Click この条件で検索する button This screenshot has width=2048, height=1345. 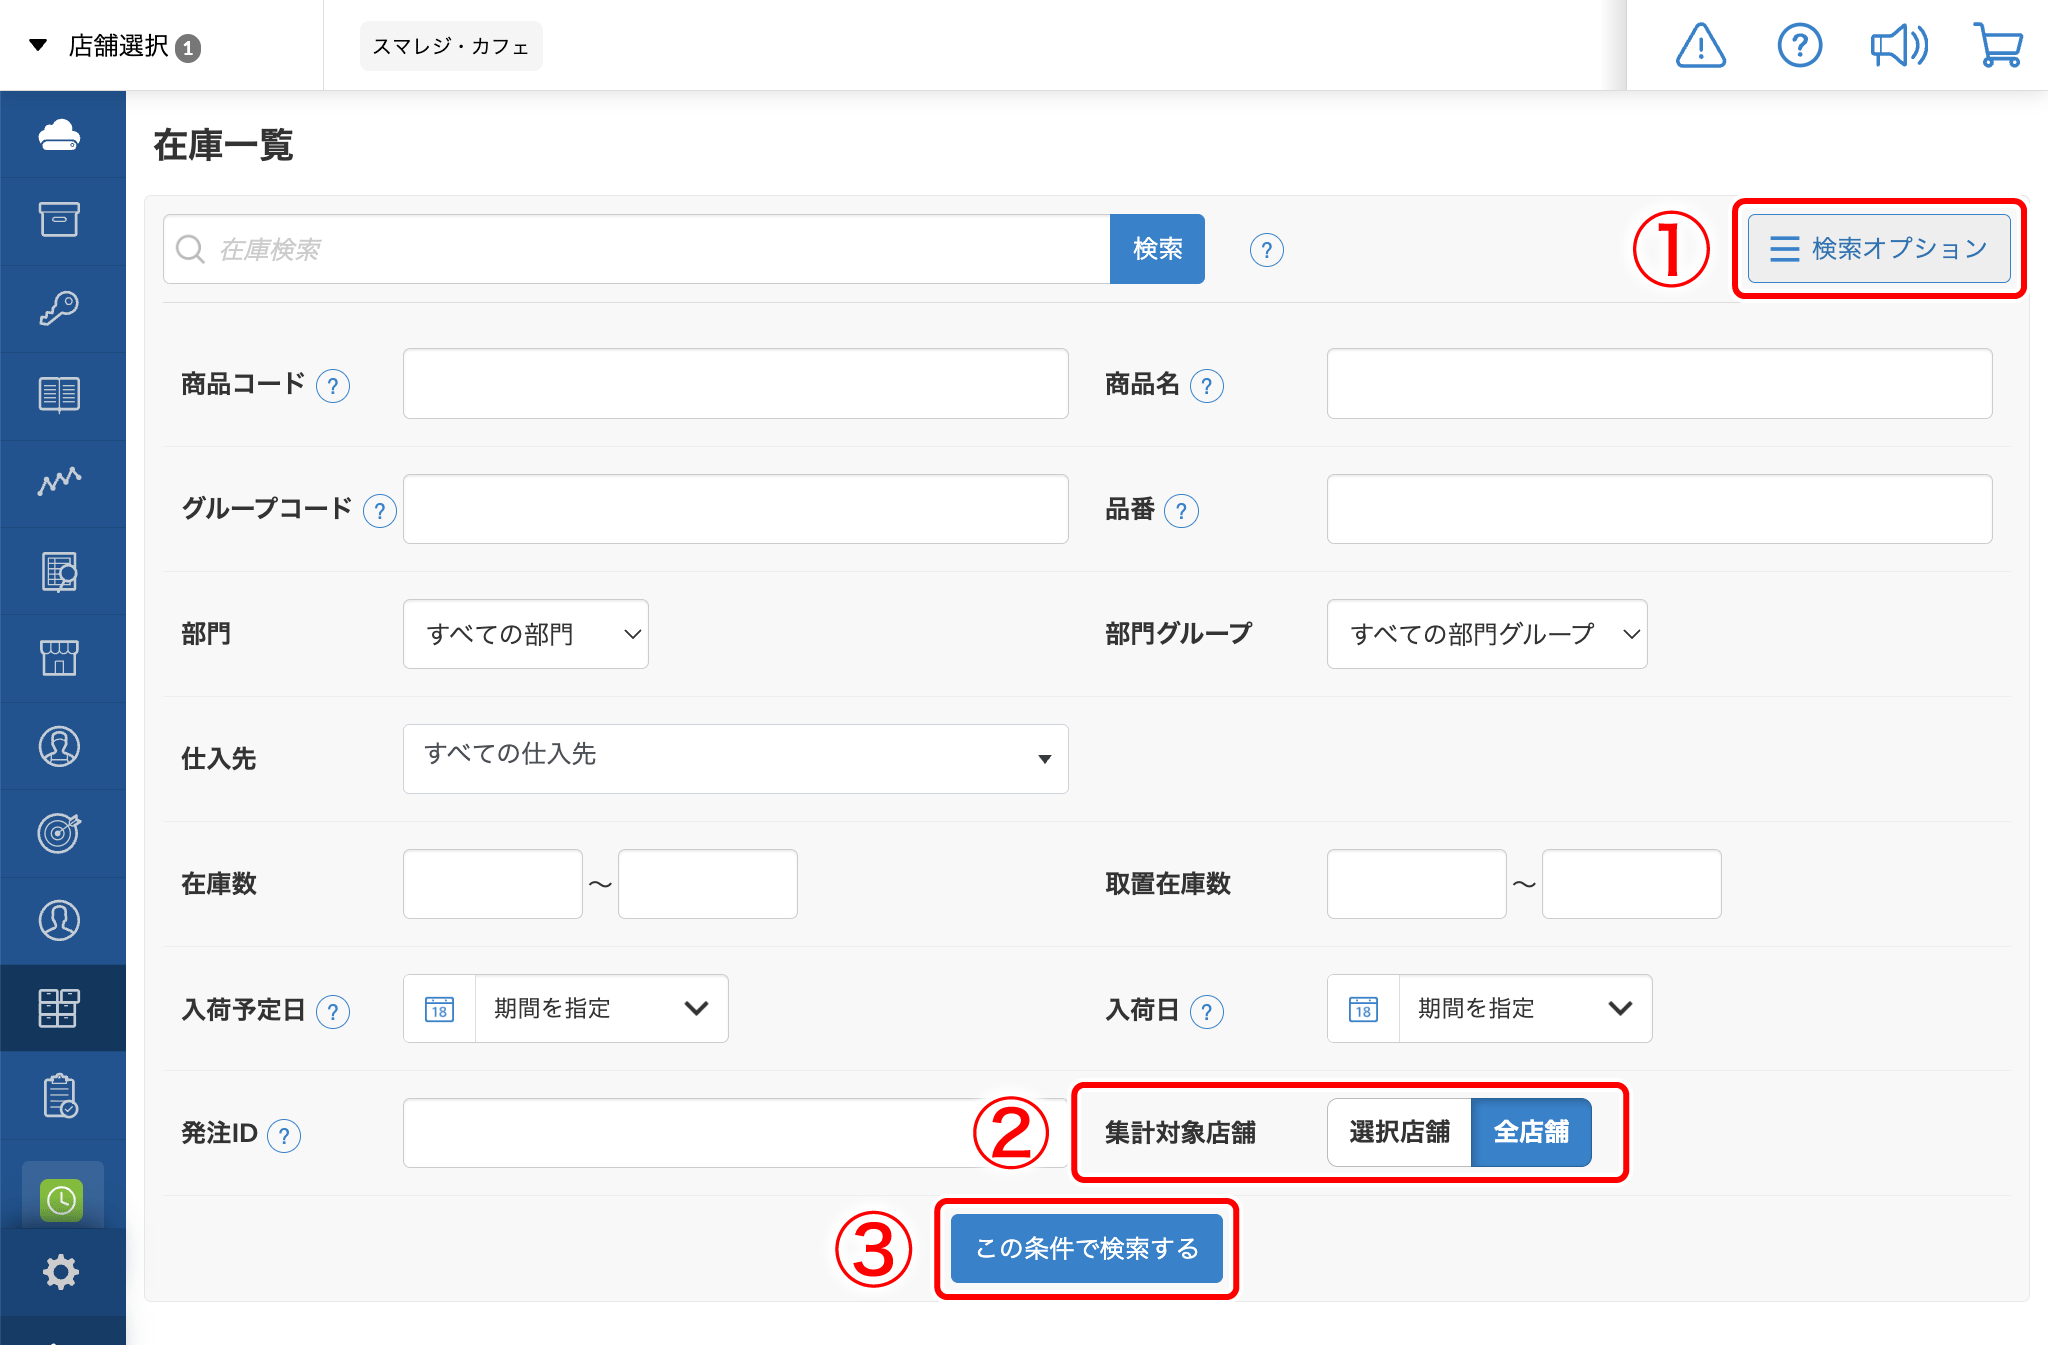tap(1087, 1248)
